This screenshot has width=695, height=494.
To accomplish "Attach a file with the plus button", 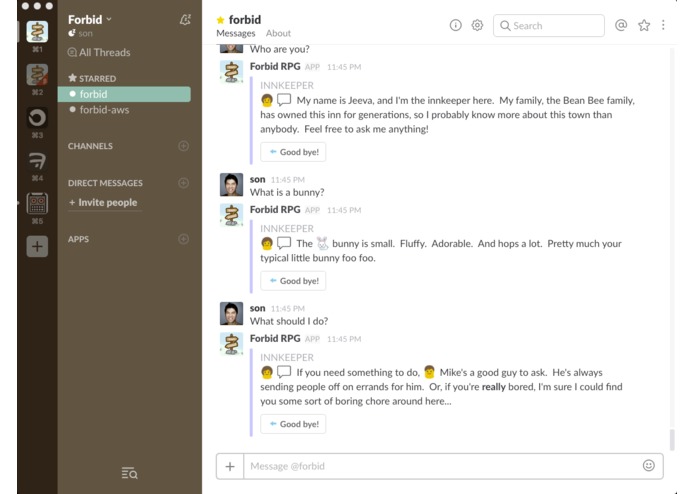I will click(230, 466).
